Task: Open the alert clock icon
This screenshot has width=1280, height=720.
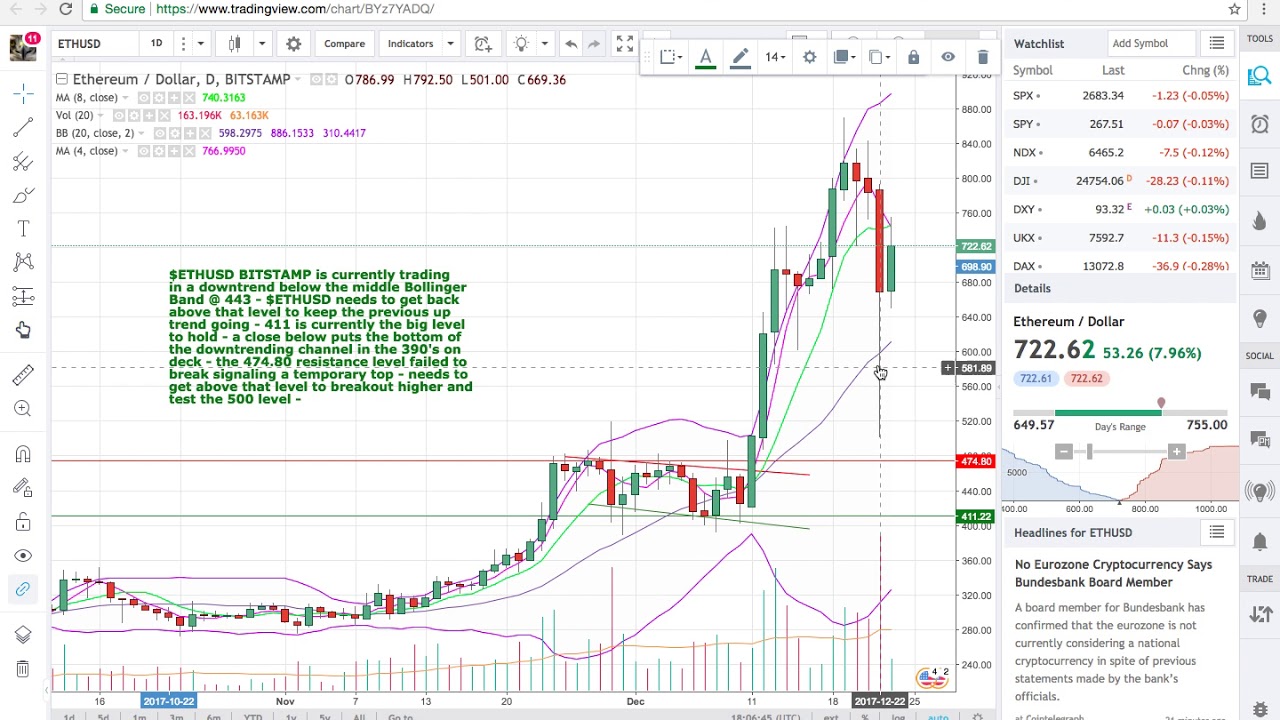Action: 483,44
